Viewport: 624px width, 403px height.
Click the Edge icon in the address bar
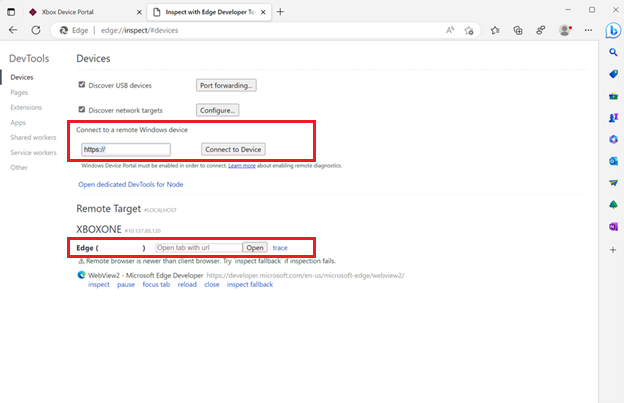[x=64, y=30]
